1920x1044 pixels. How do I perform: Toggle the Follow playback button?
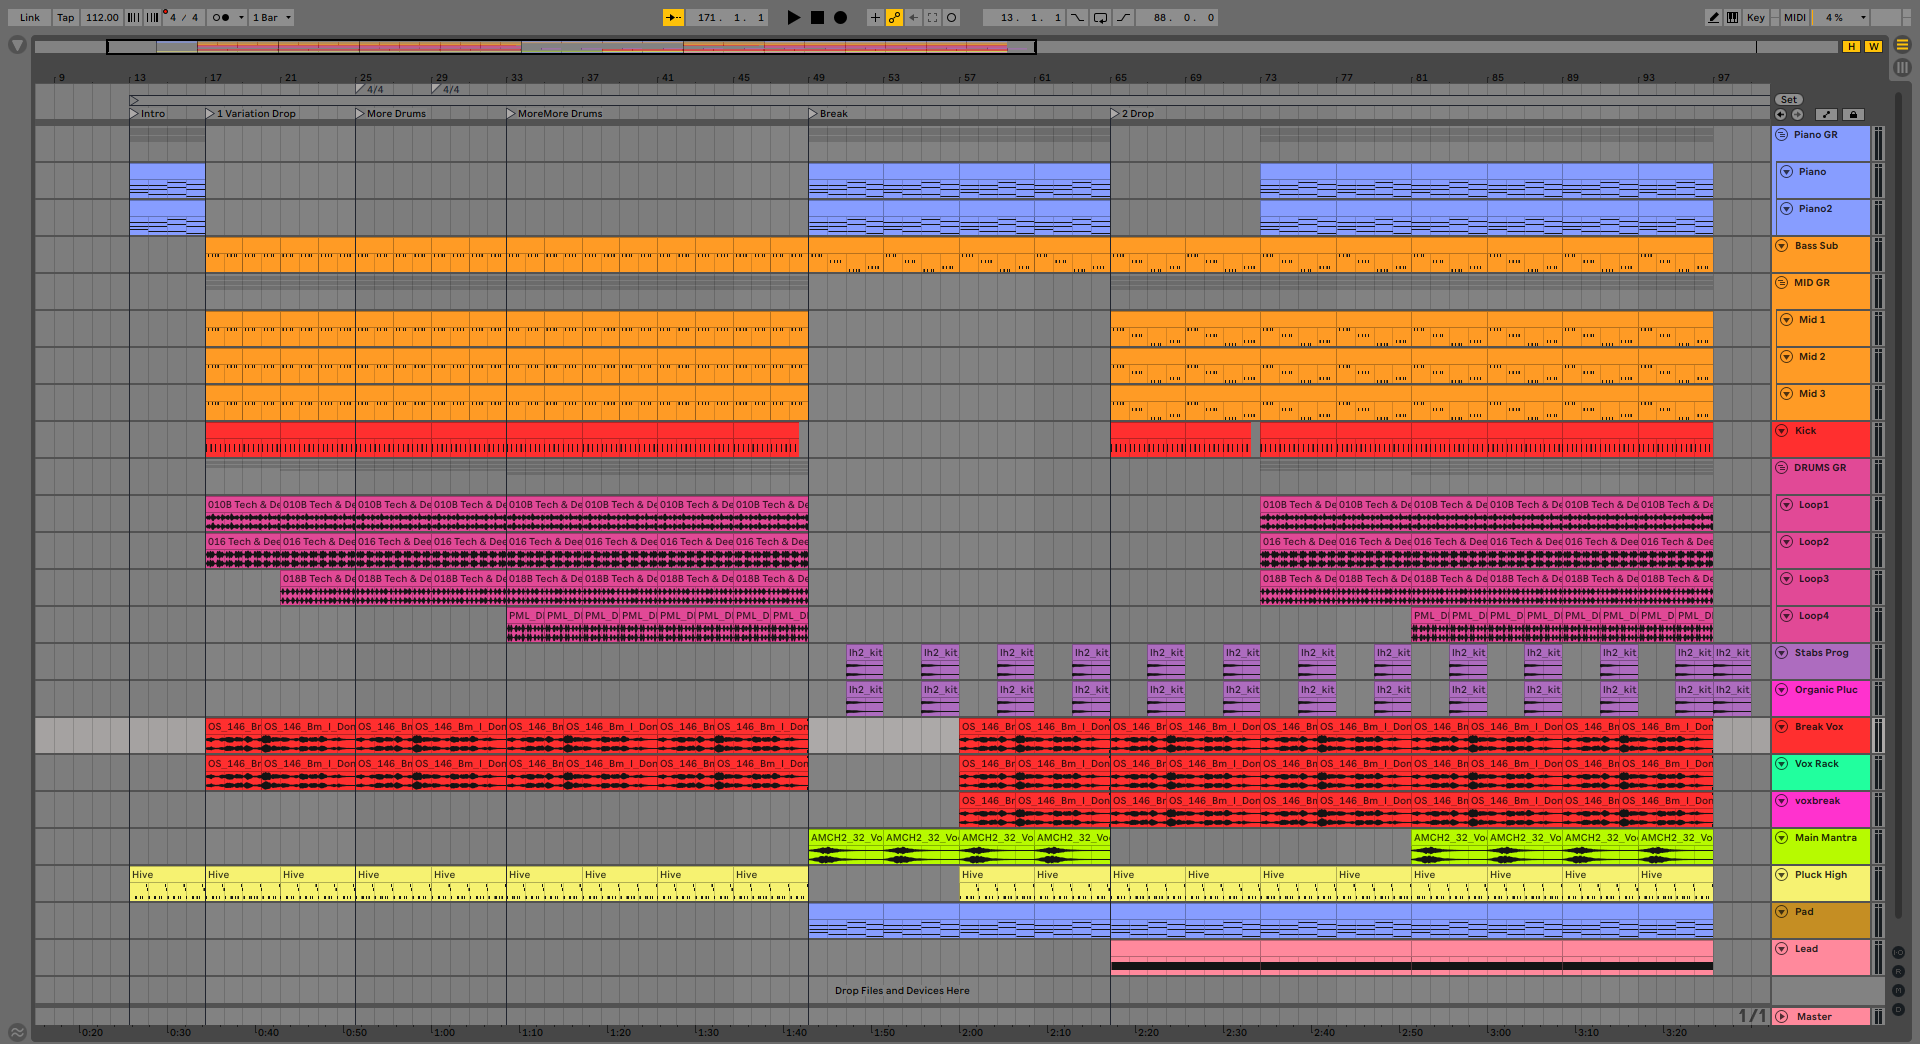pyautogui.click(x=673, y=17)
